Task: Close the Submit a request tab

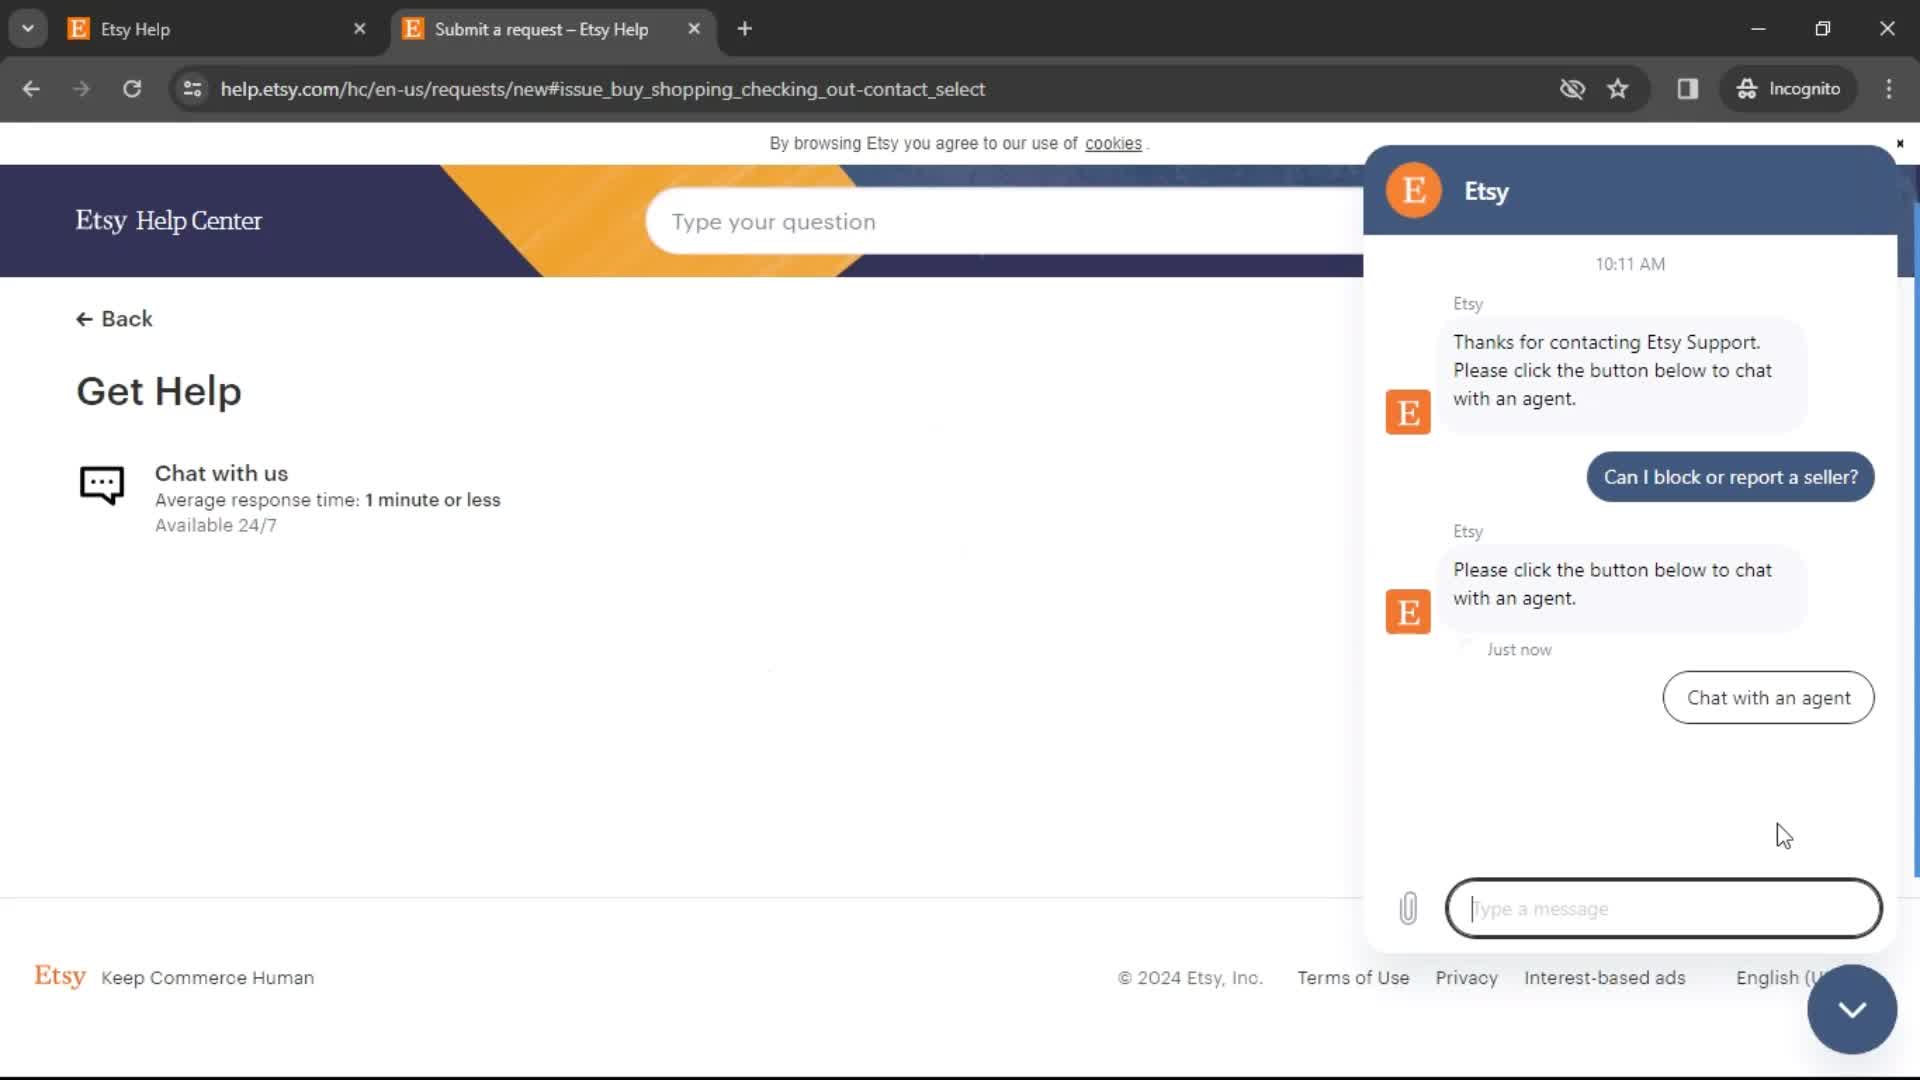Action: coord(694,29)
